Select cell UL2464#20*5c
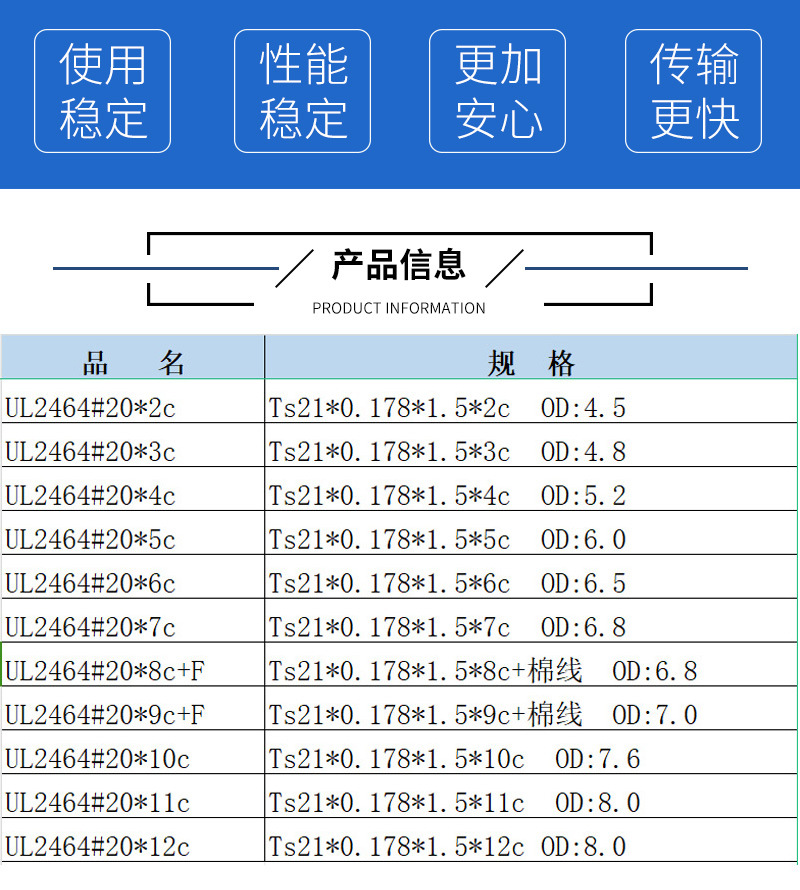This screenshot has width=800, height=890. coord(133,533)
